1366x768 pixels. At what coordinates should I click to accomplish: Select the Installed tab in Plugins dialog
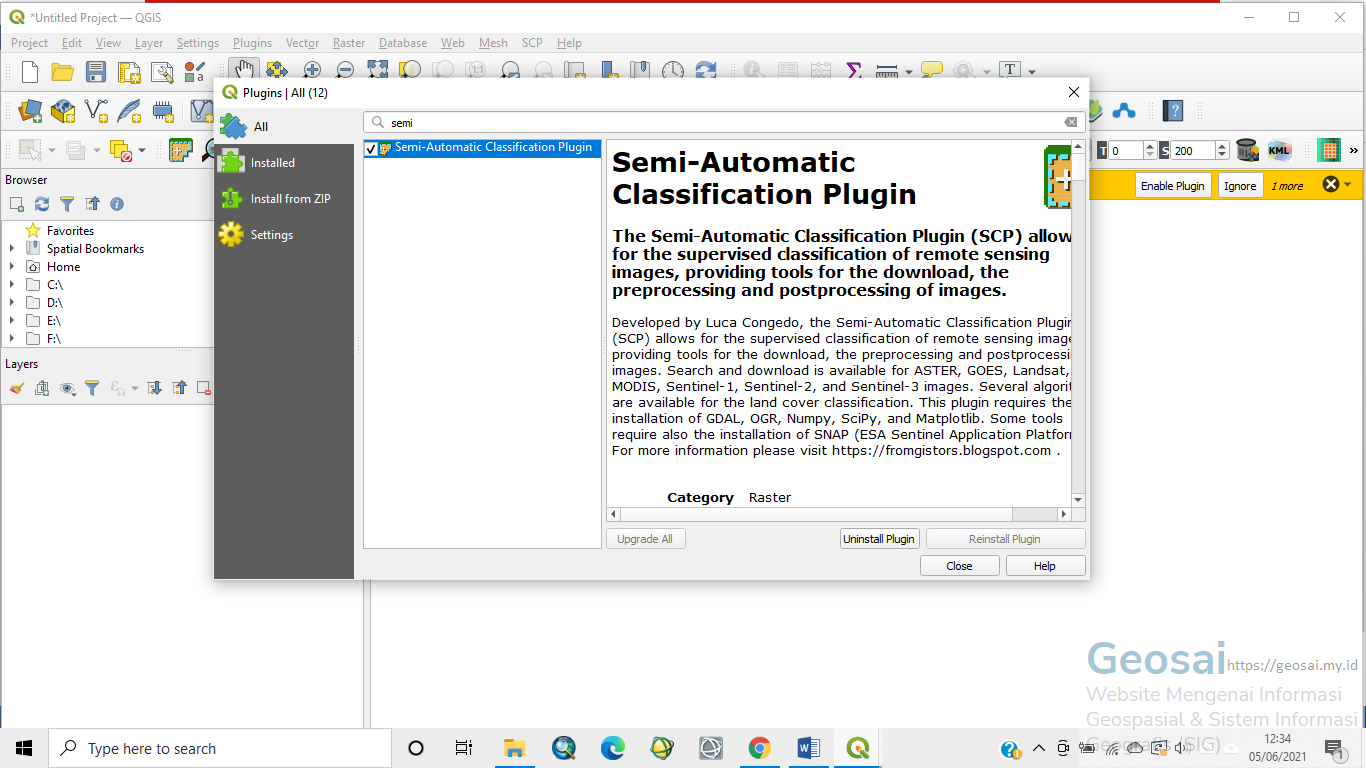click(x=284, y=163)
